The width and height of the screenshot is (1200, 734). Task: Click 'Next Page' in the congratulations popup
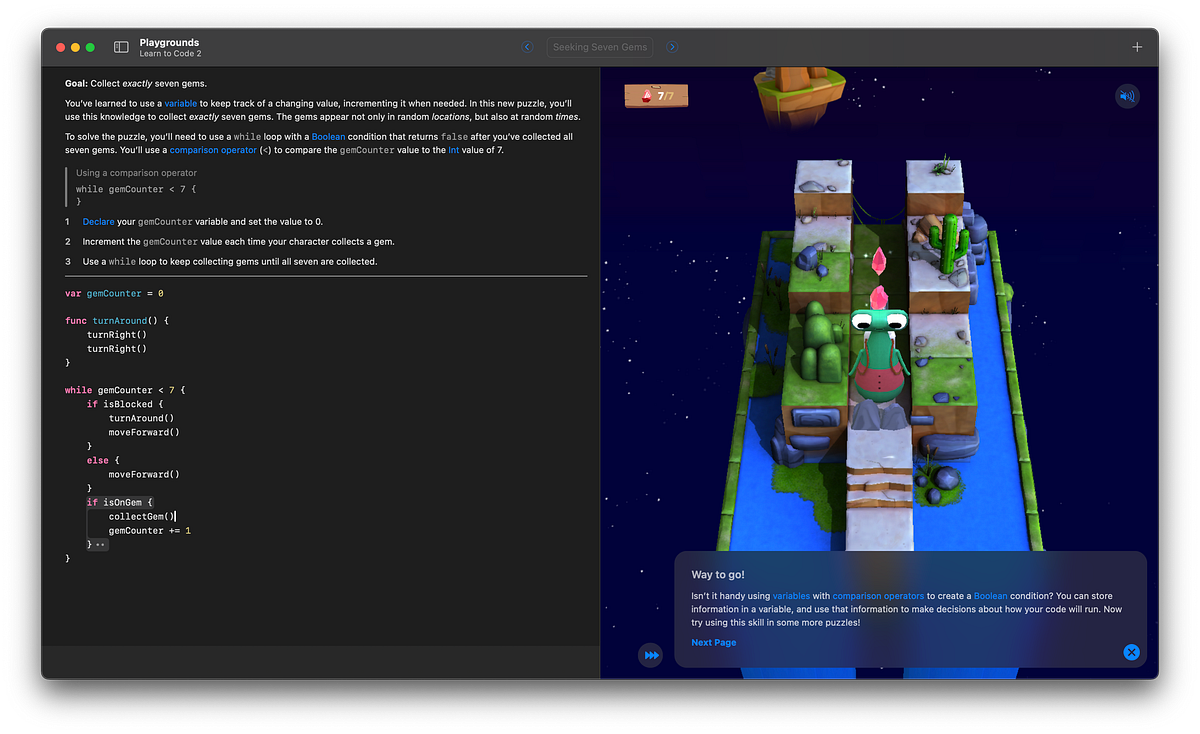point(713,642)
